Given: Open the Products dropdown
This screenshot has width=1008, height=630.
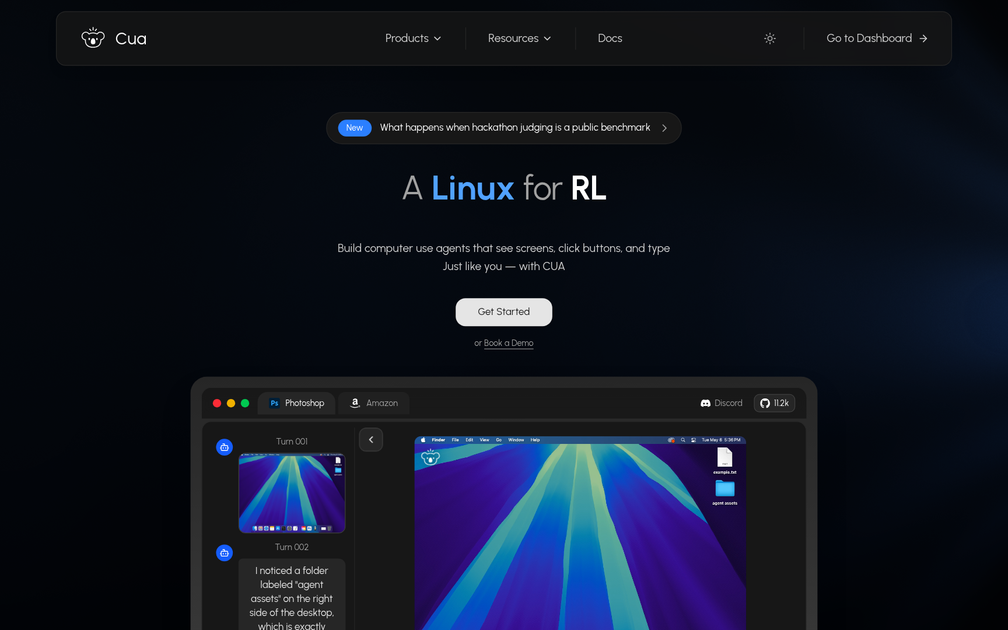Looking at the screenshot, I should pos(413,38).
